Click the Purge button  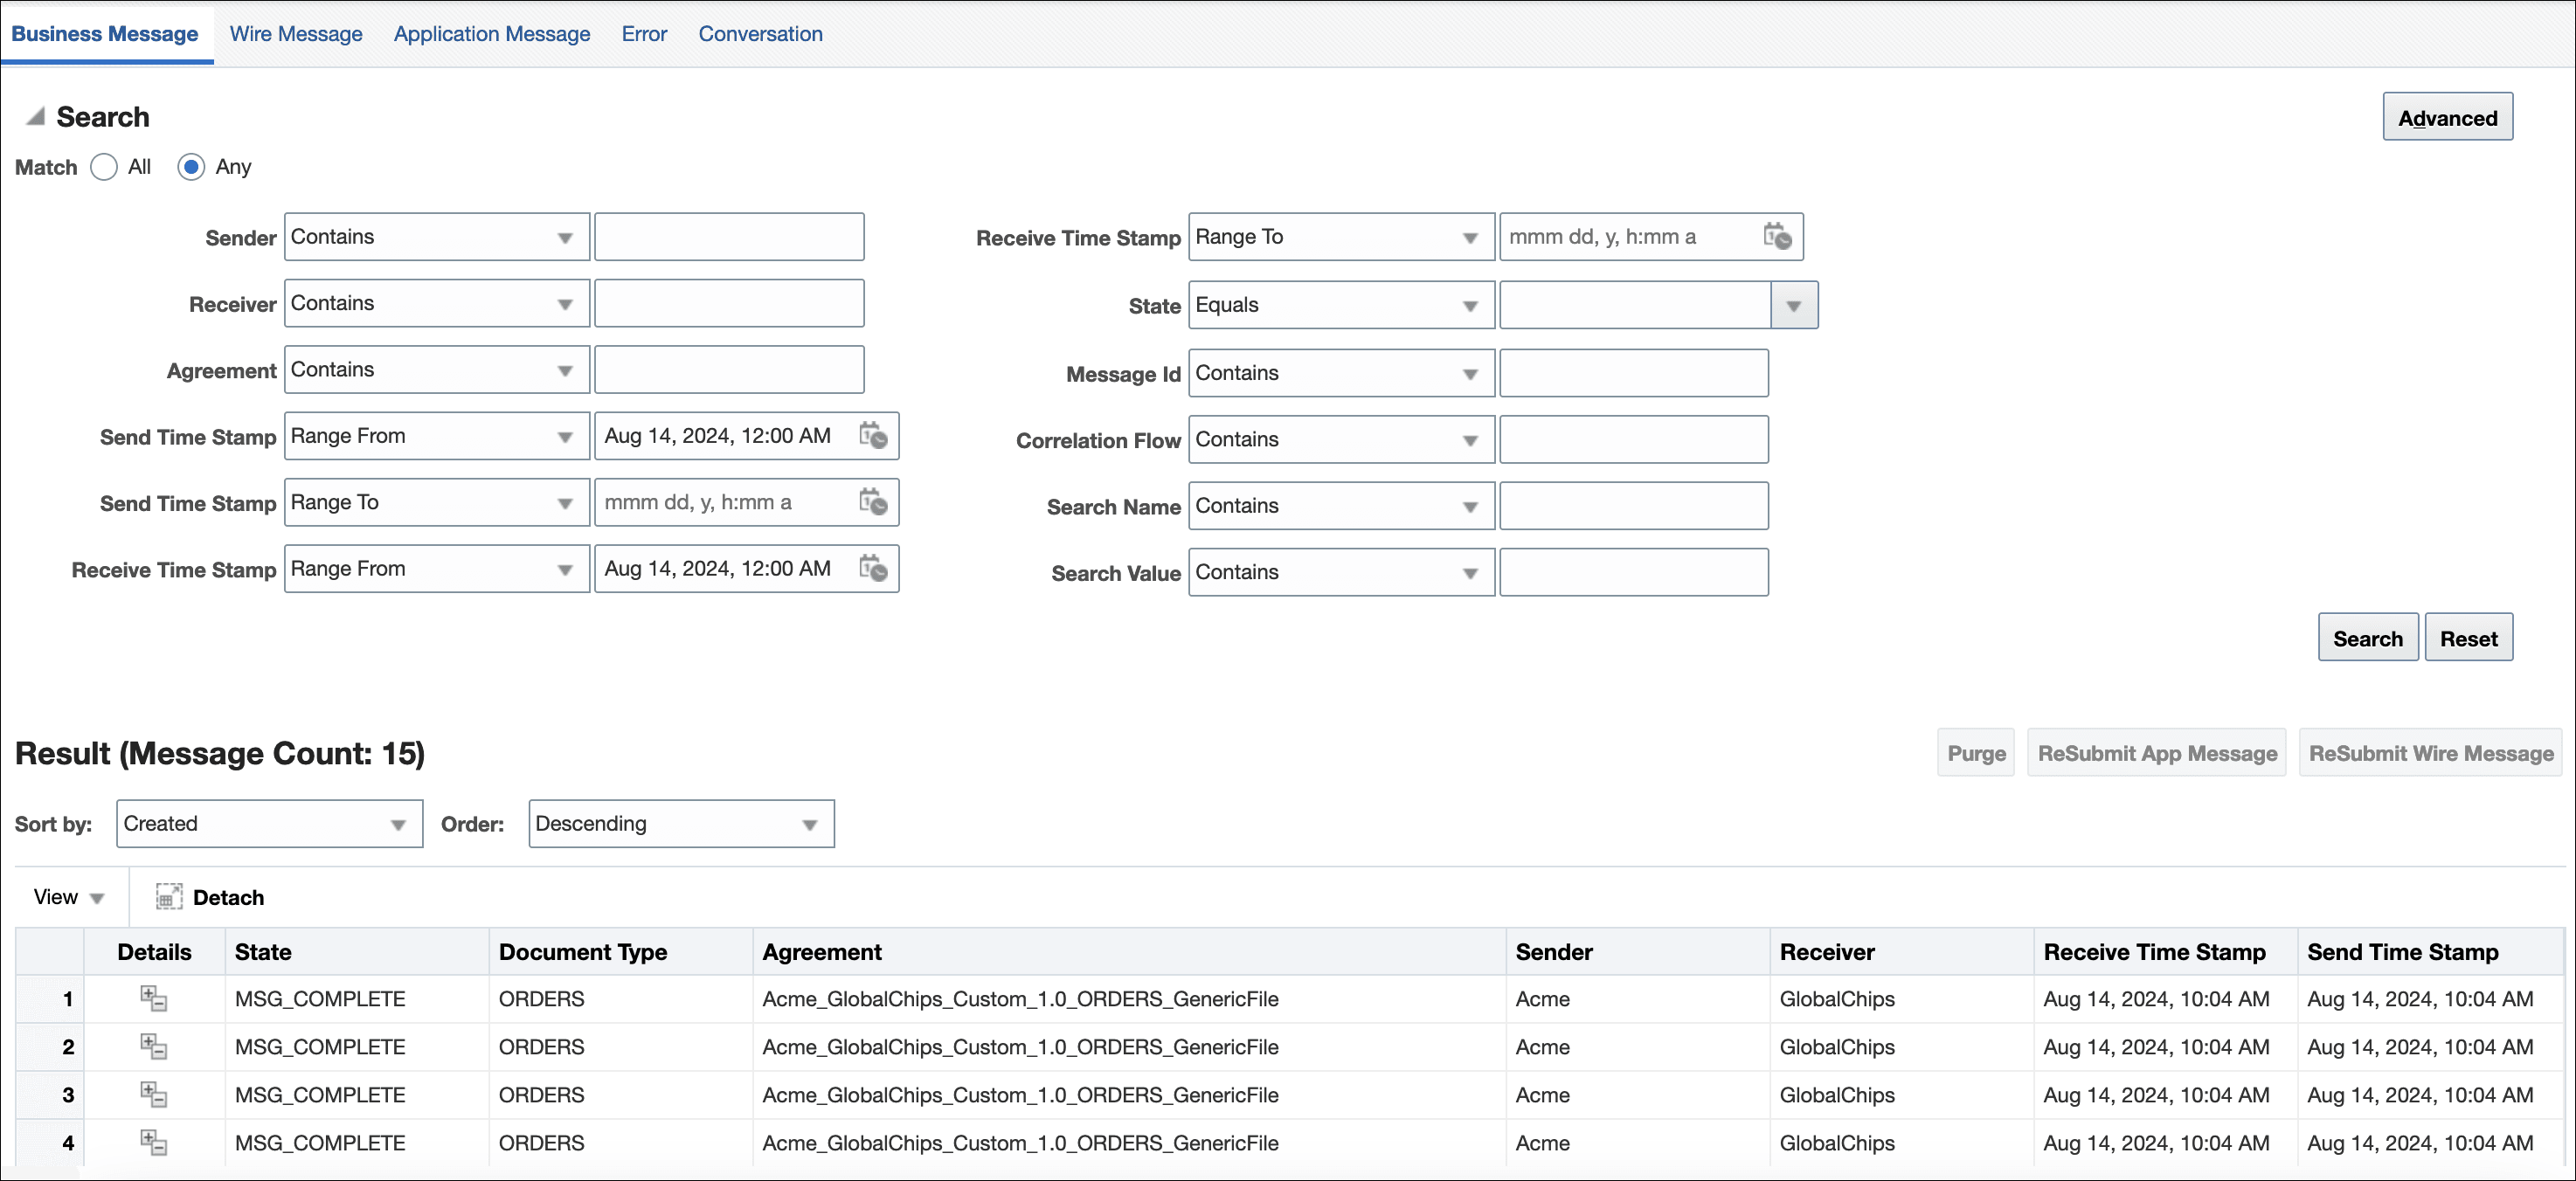[x=1976, y=753]
